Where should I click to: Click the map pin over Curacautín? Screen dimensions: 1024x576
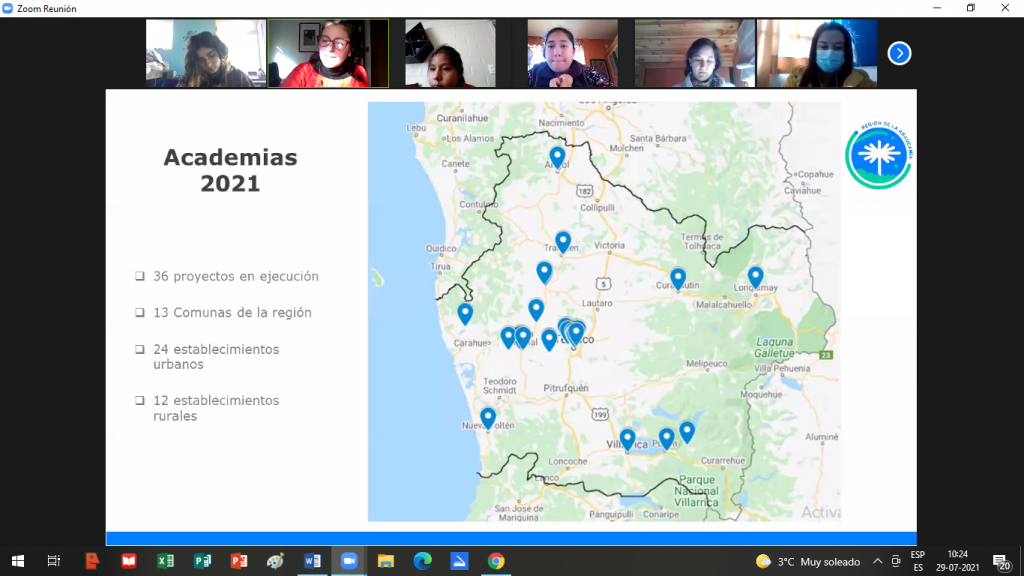tap(678, 280)
